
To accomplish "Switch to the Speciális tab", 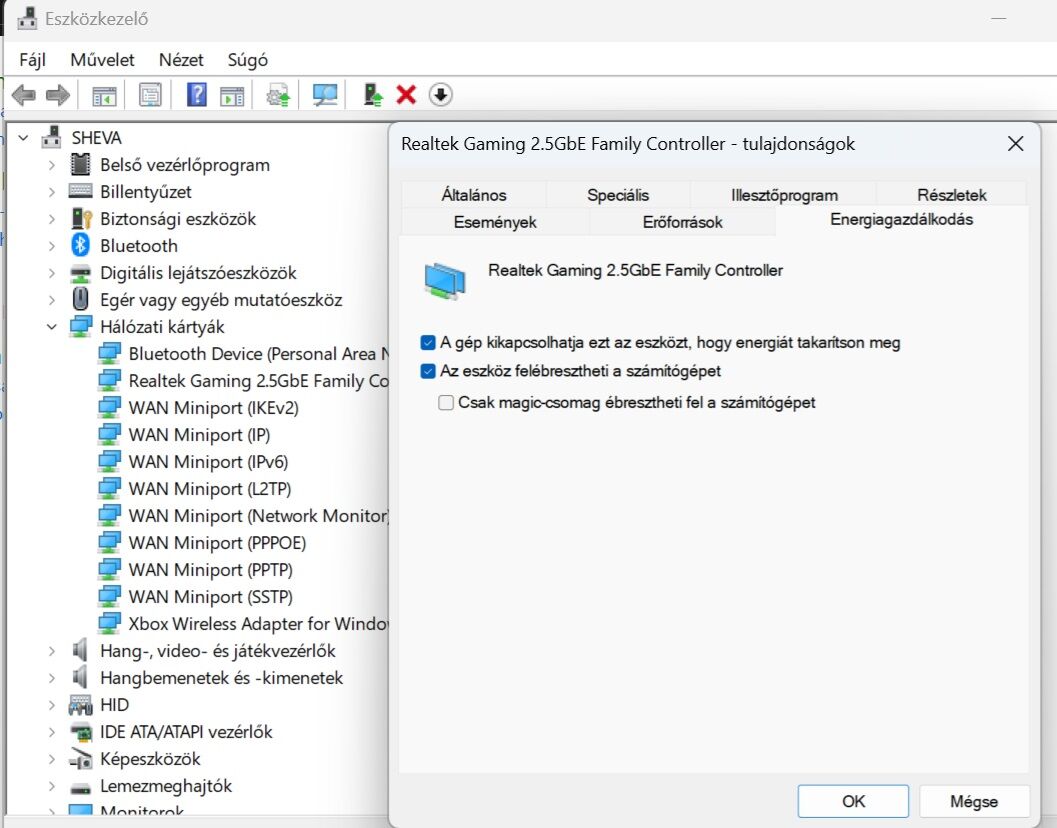I will click(x=617, y=195).
